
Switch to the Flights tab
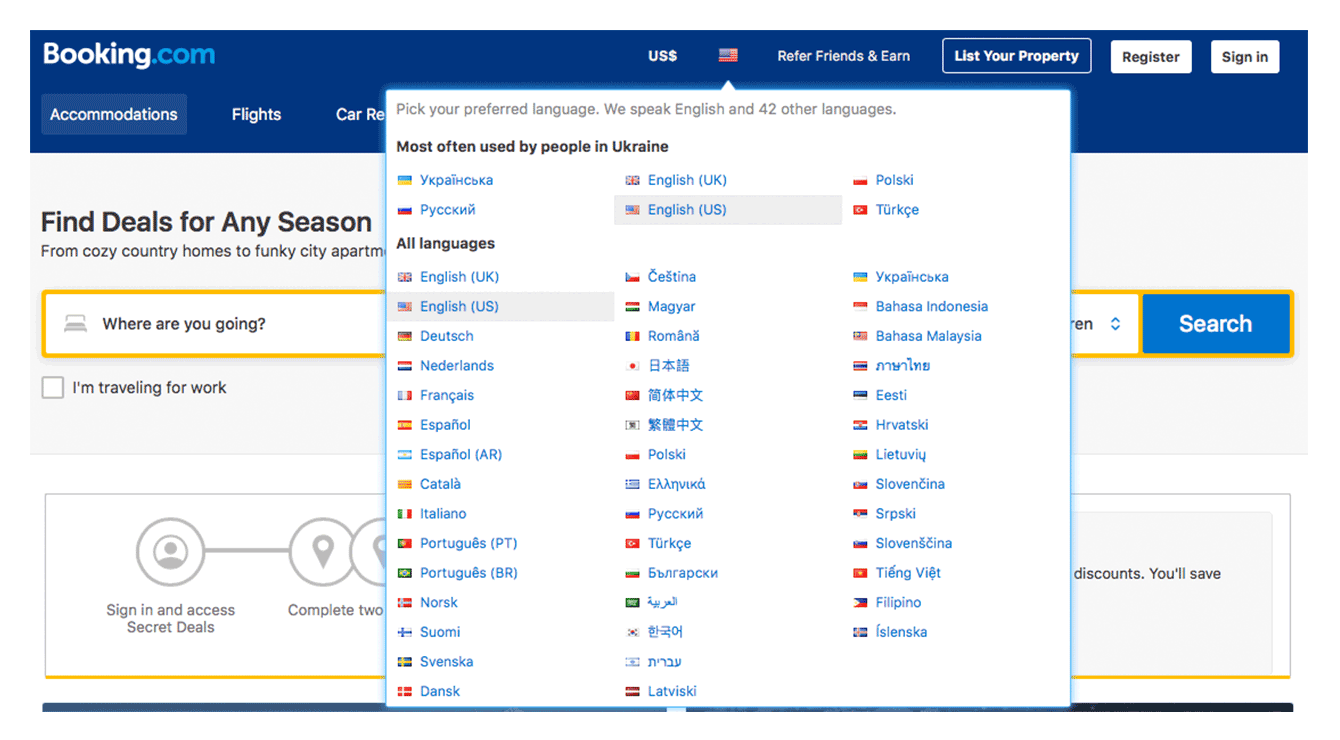point(256,114)
